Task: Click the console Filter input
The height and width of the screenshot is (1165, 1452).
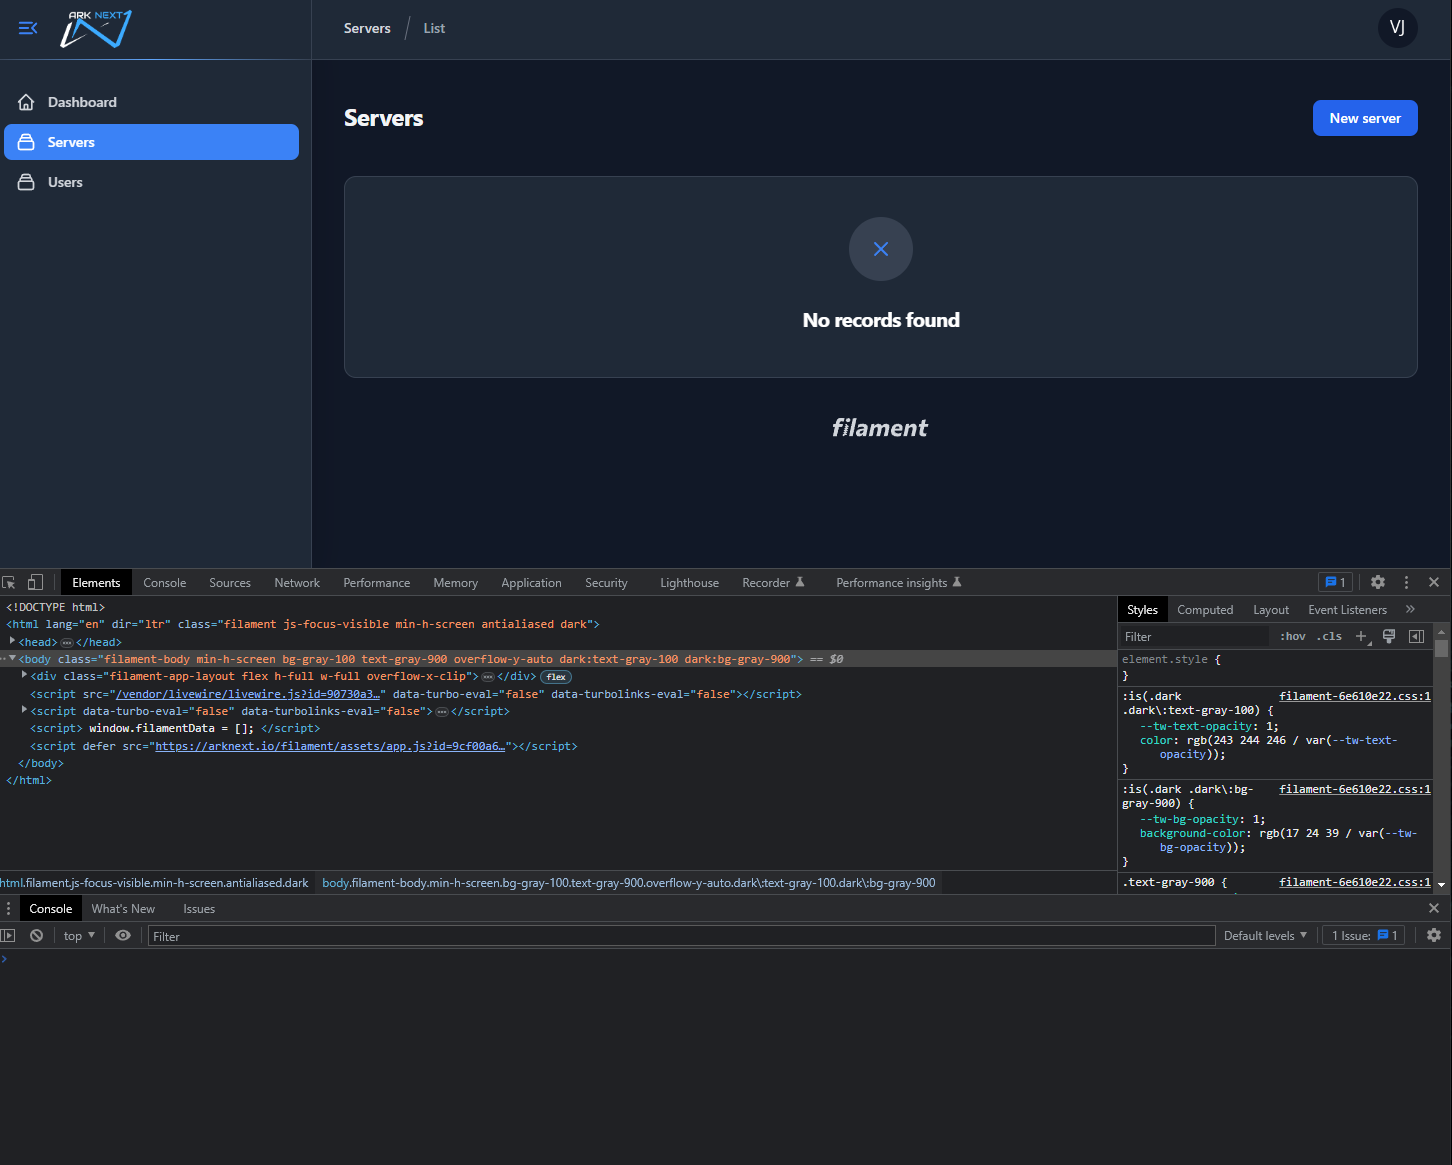Action: (681, 936)
